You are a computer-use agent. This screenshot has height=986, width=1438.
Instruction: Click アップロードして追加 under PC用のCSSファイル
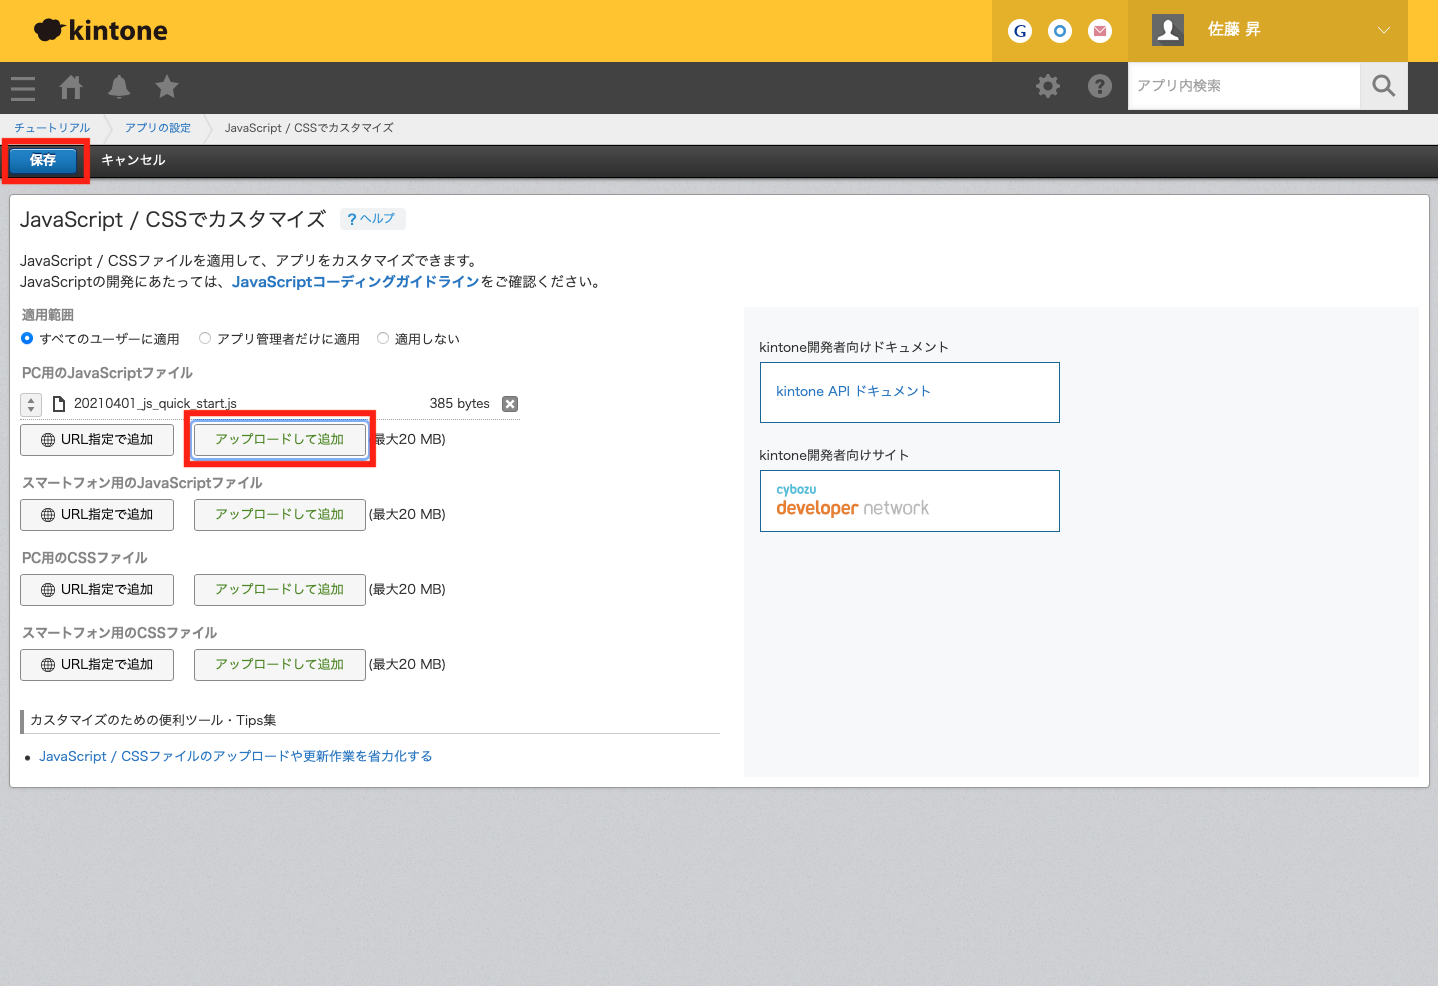(279, 590)
